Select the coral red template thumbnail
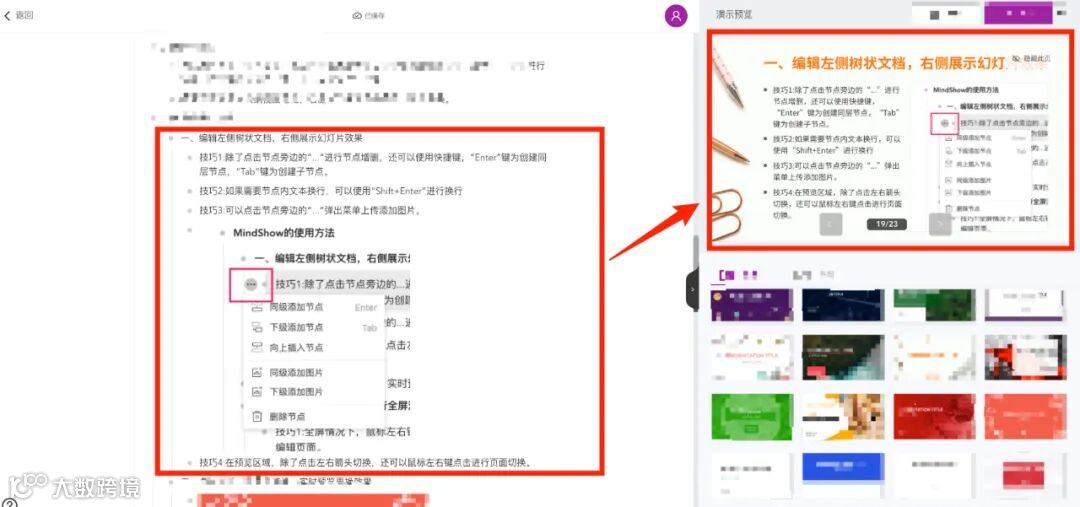This screenshot has height=507, width=1080. (x=1026, y=417)
